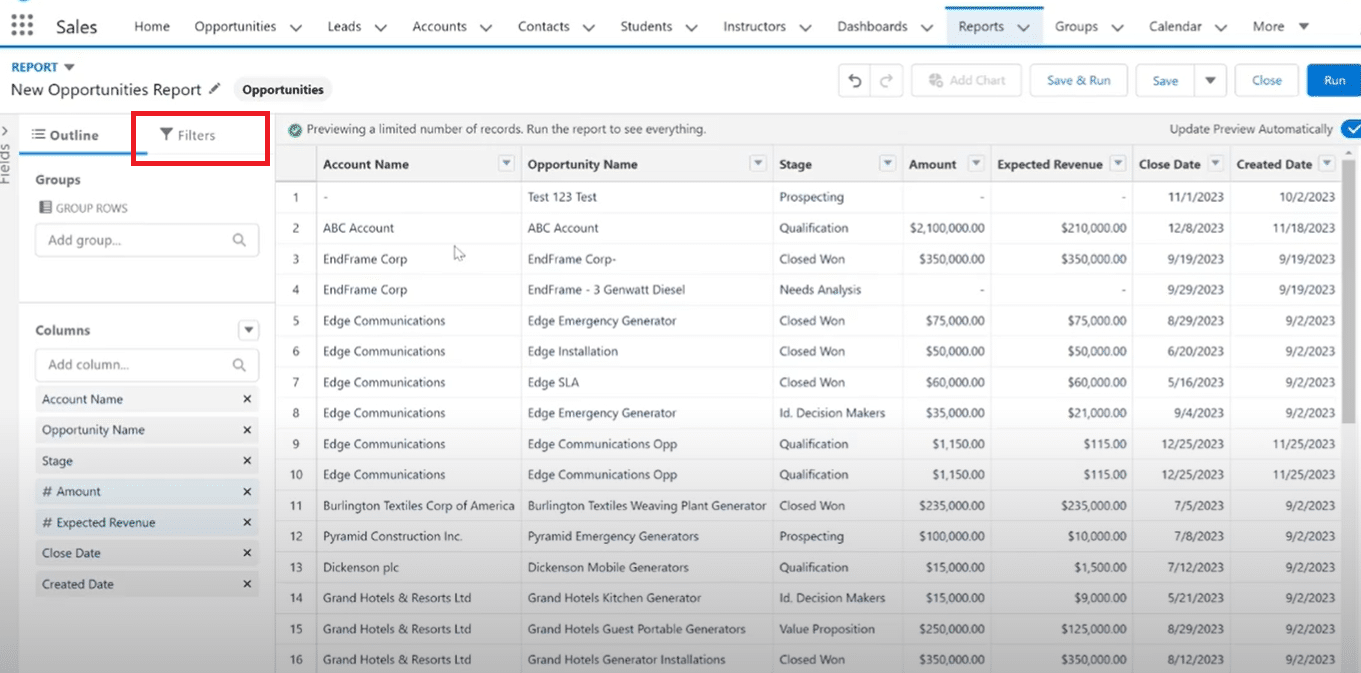This screenshot has width=1361, height=673.
Task: Click the search icon in Add group field
Action: click(239, 240)
